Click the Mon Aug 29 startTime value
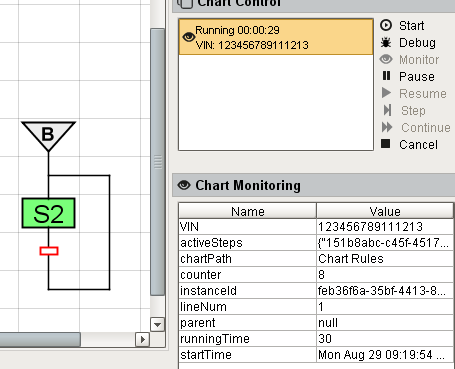 (385, 355)
